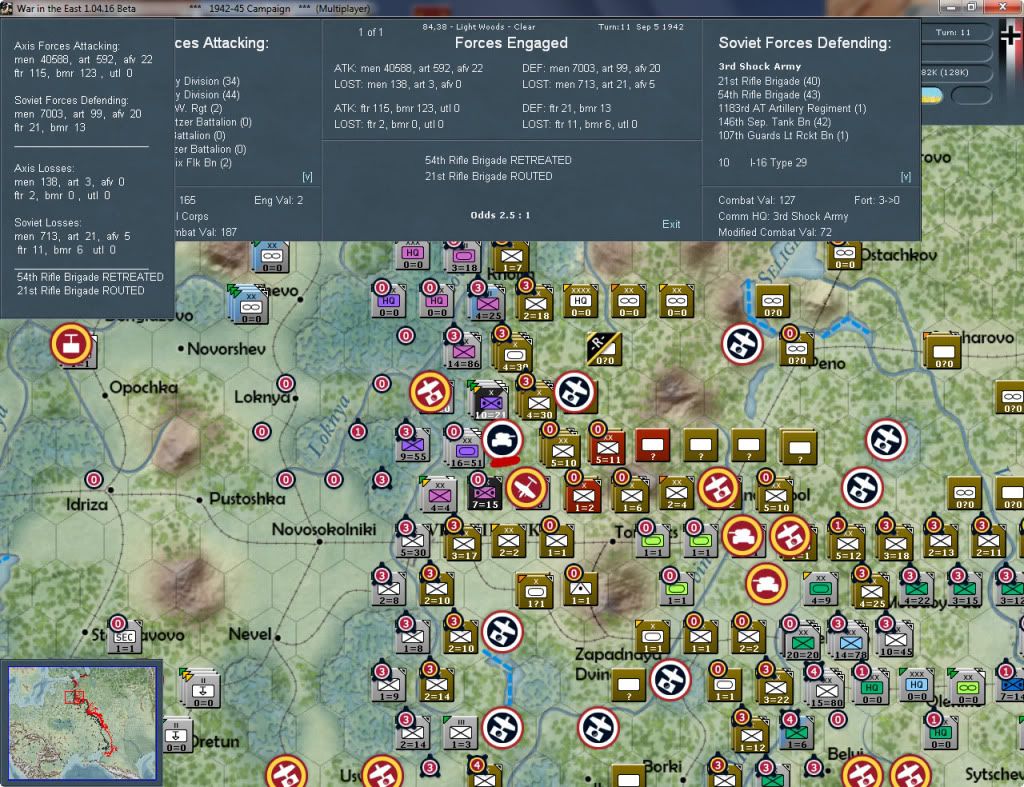
Task: Click the '3rd Shock Army' heading
Action: point(760,67)
